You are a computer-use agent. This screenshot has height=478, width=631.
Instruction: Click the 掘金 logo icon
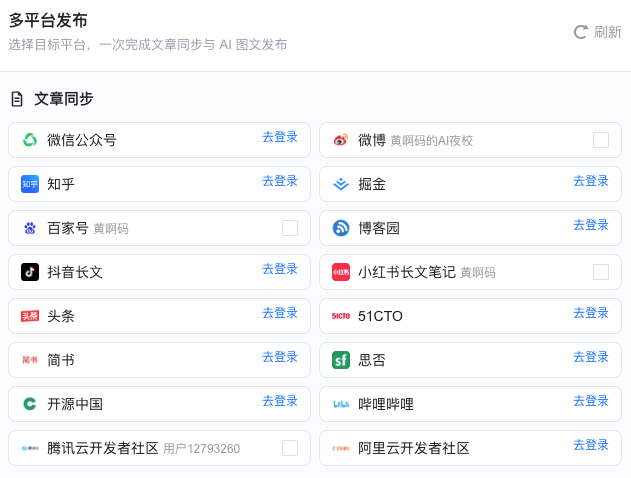(341, 184)
